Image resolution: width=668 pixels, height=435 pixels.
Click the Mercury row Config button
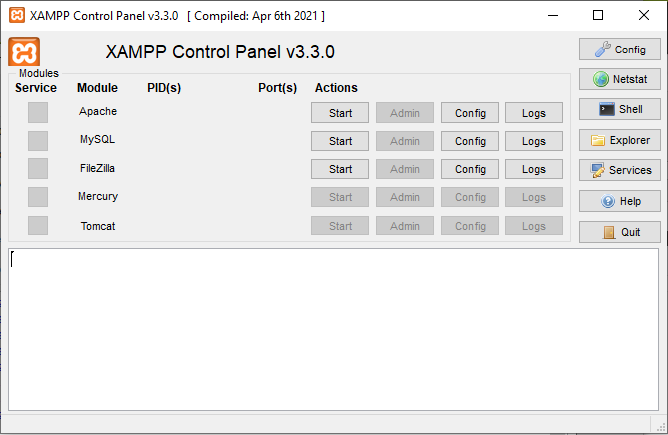470,197
